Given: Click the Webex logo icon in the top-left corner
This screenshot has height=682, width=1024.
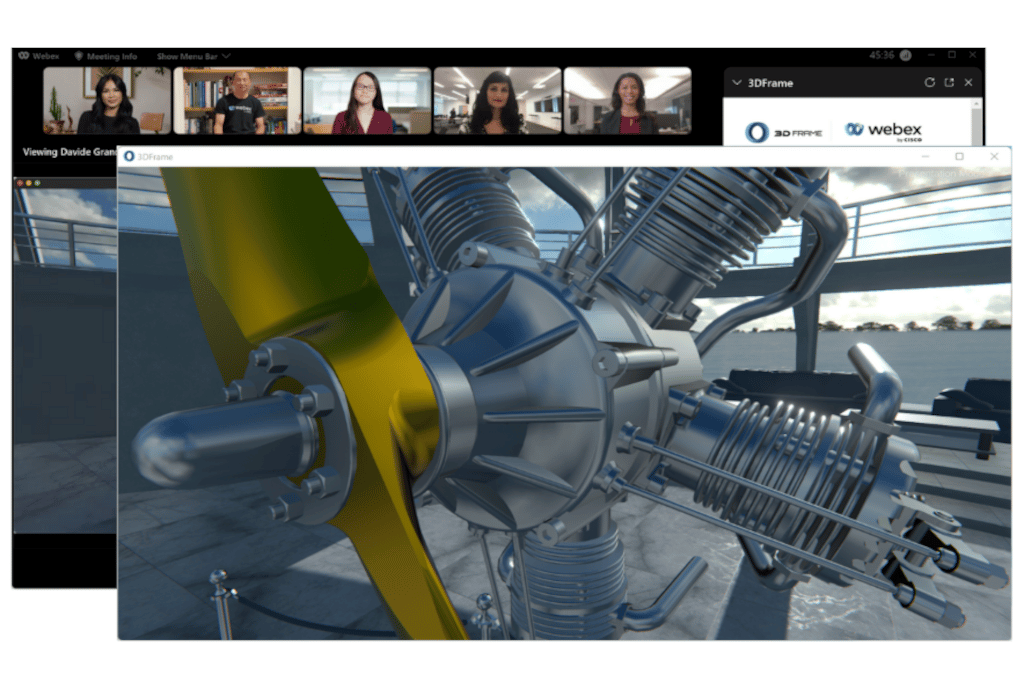Looking at the screenshot, I should click(x=25, y=56).
